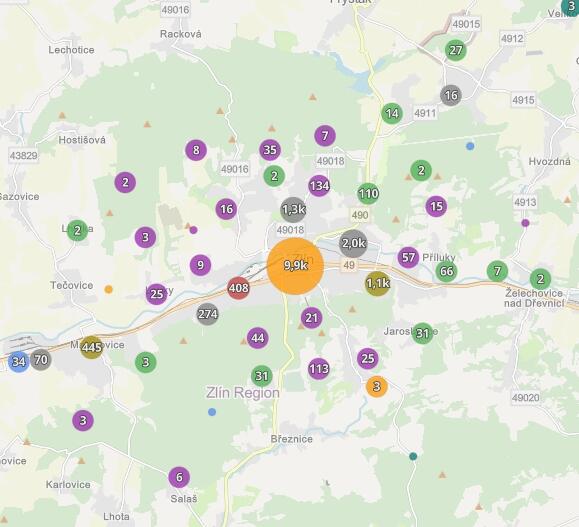The image size is (579, 527).
Task: Click the 490 road number label
Action: coord(360,215)
